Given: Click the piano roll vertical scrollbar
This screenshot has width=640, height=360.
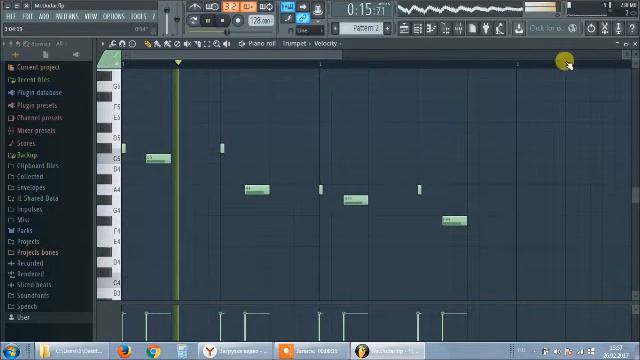Looking at the screenshot, I should tap(636, 195).
